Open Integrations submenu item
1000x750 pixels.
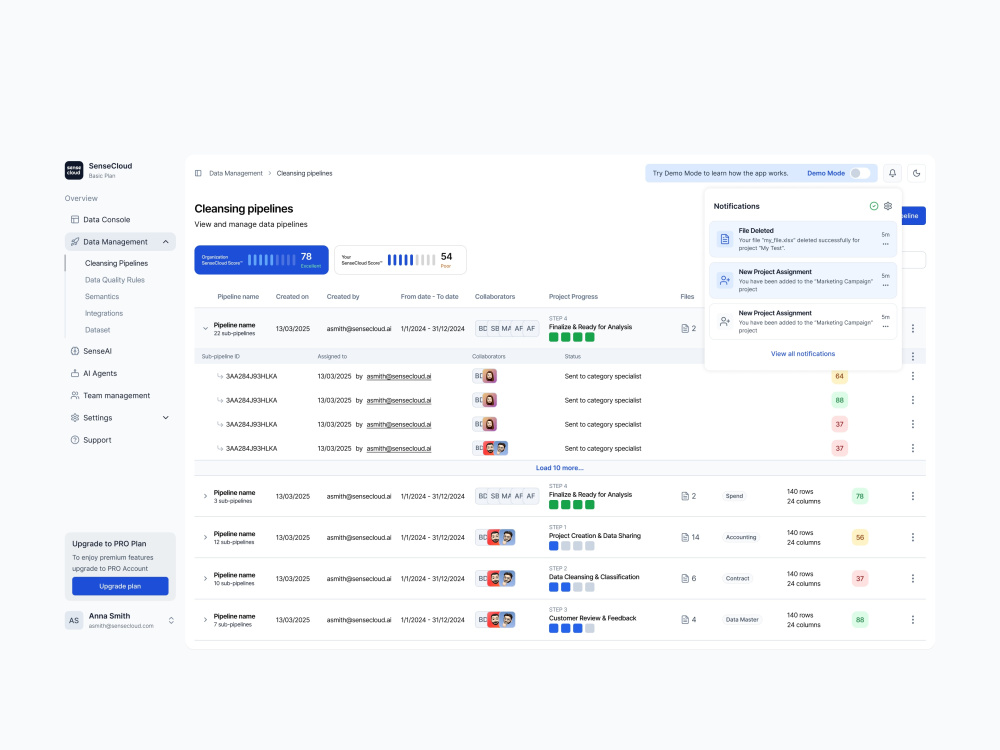tap(104, 313)
